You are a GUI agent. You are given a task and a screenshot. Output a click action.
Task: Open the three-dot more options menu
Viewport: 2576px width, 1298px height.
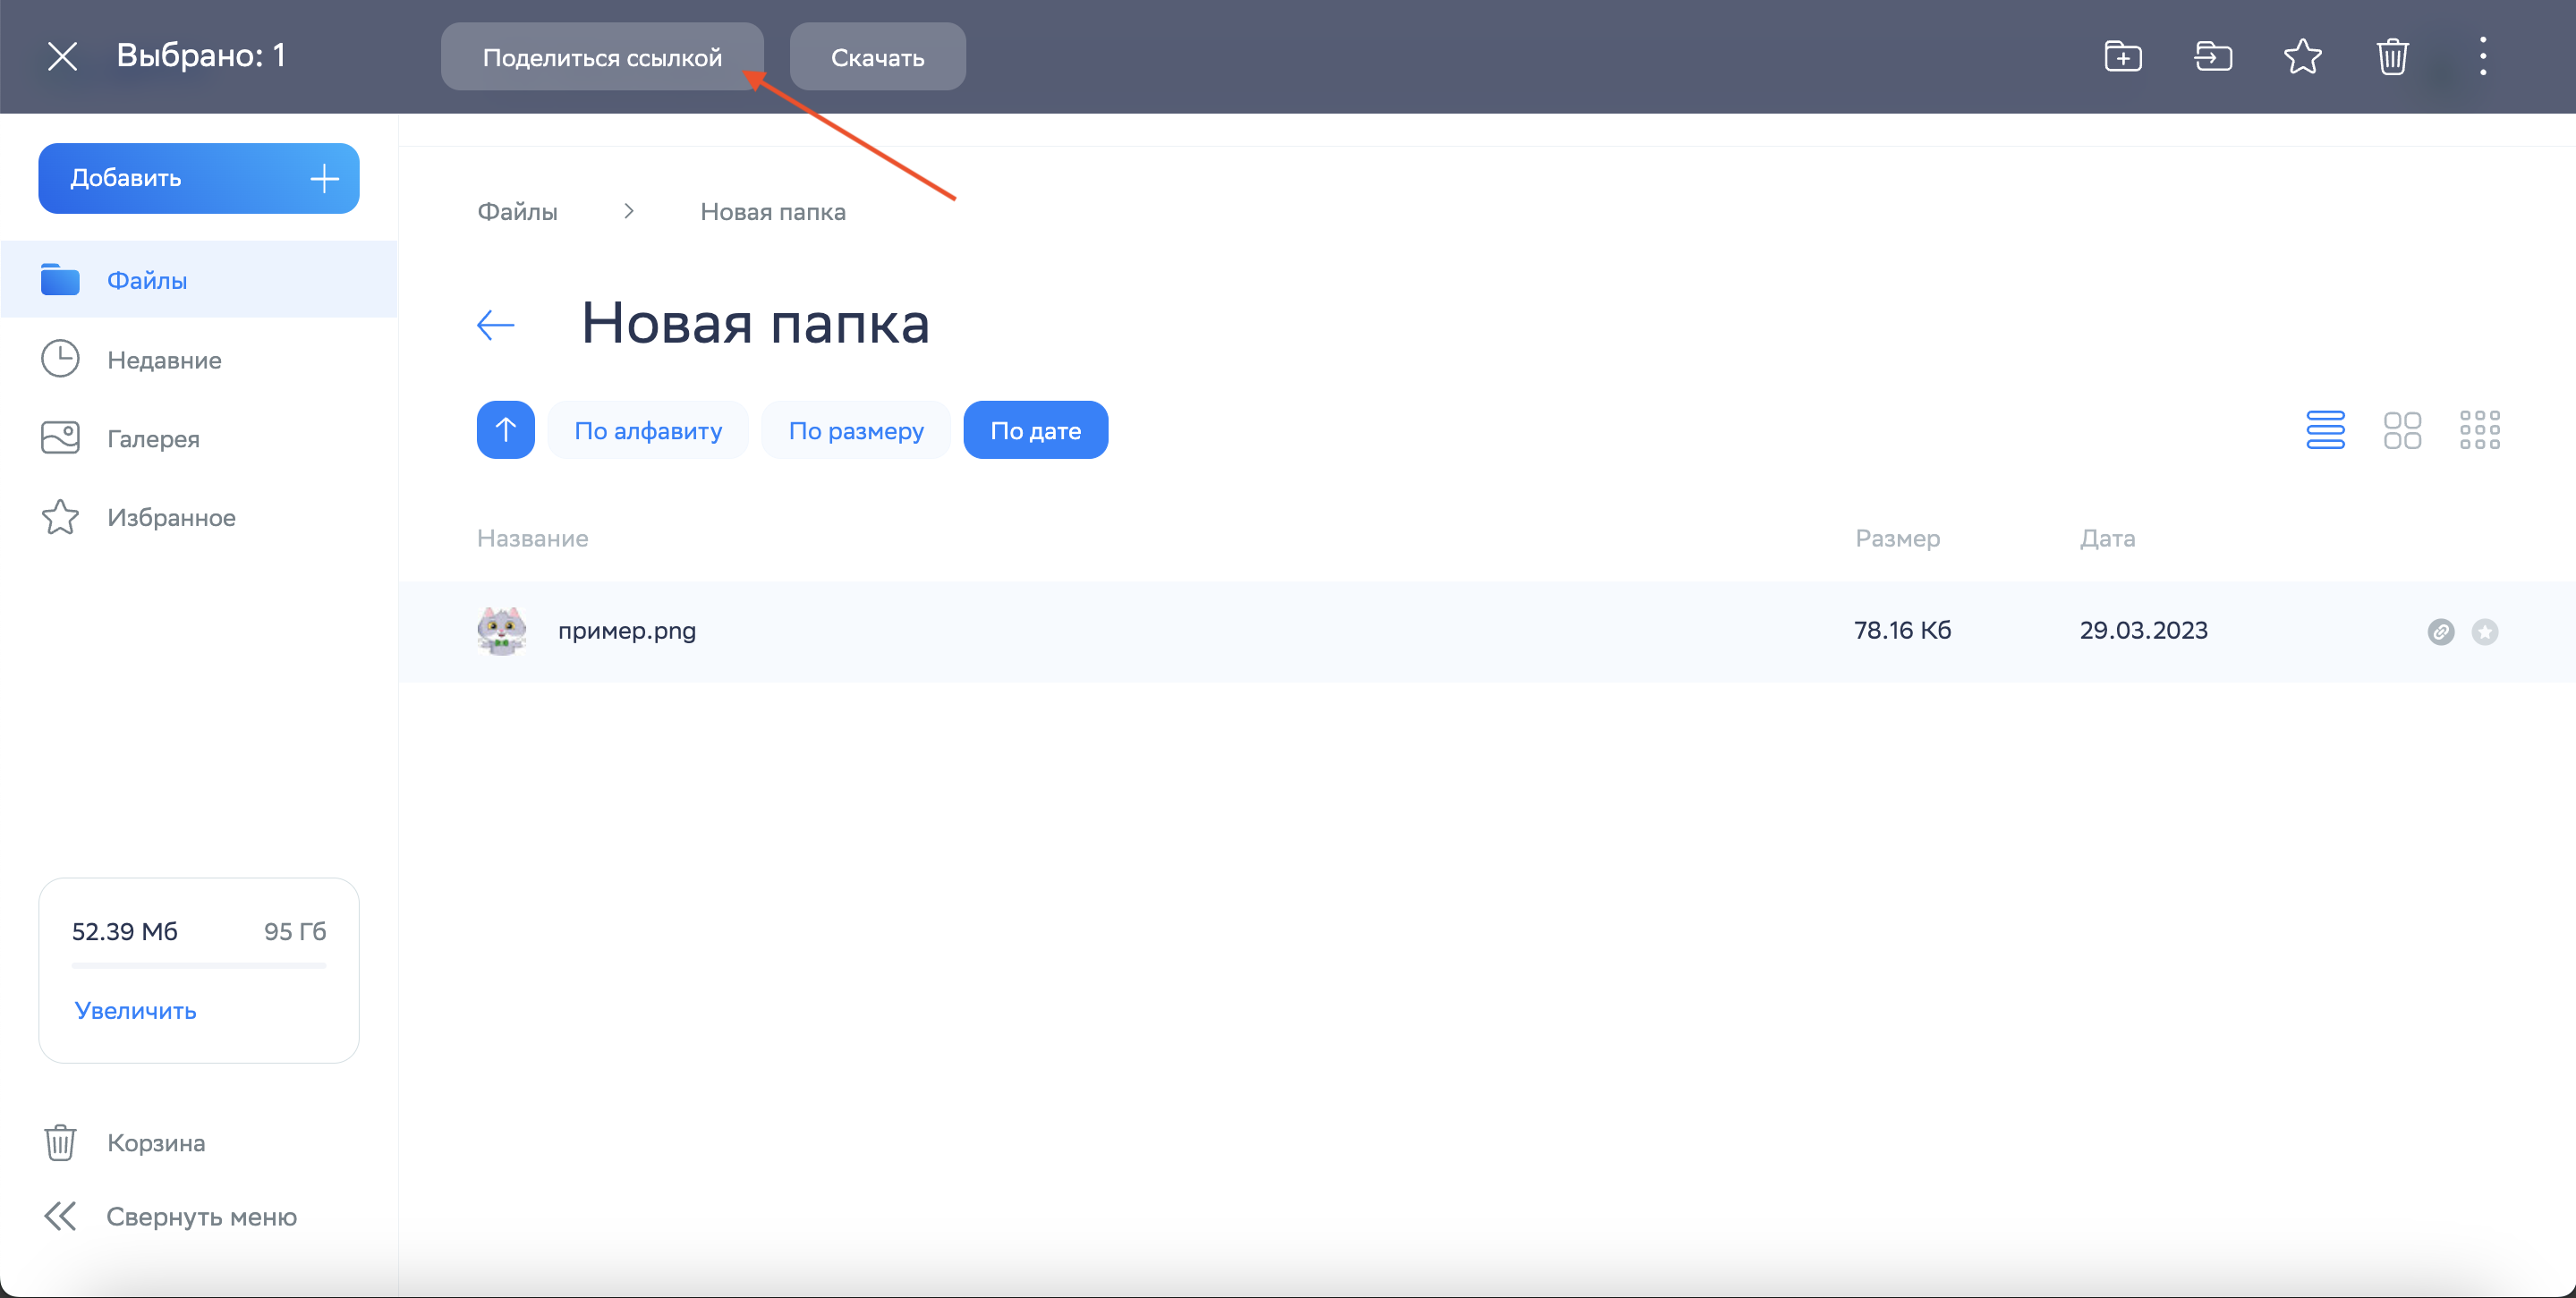point(2482,56)
